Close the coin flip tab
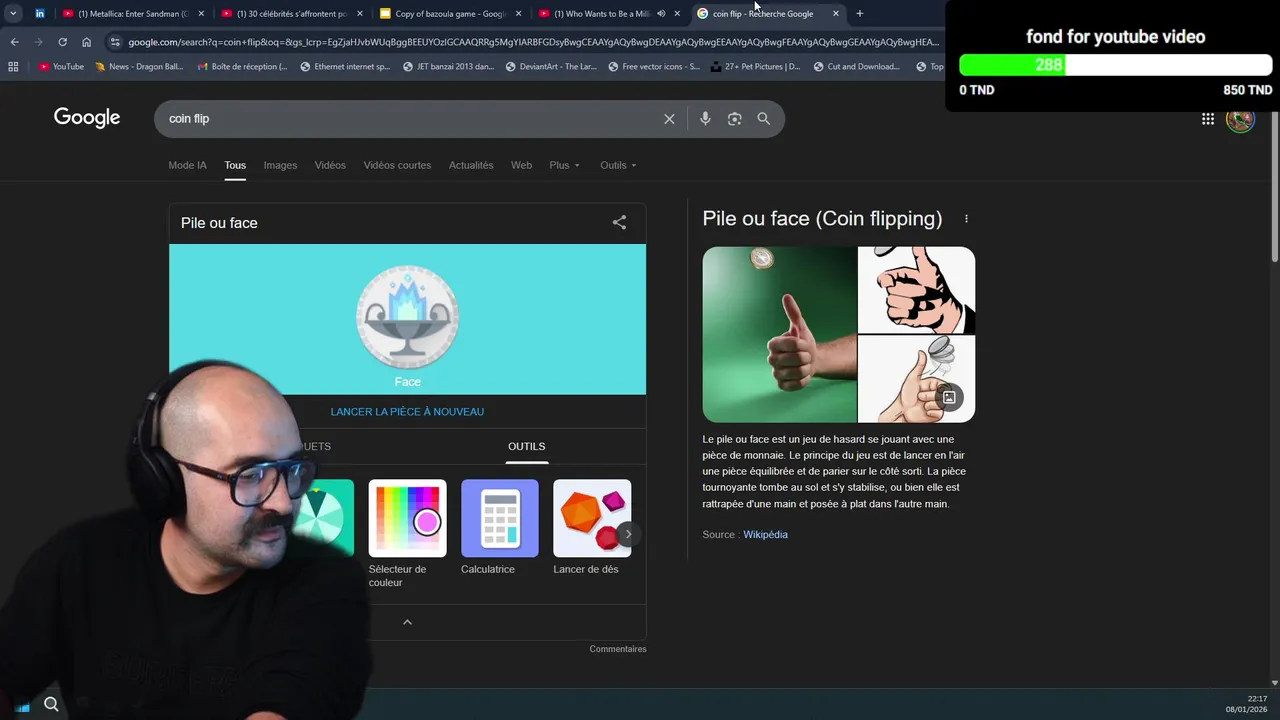Viewport: 1280px width, 720px height. click(836, 14)
